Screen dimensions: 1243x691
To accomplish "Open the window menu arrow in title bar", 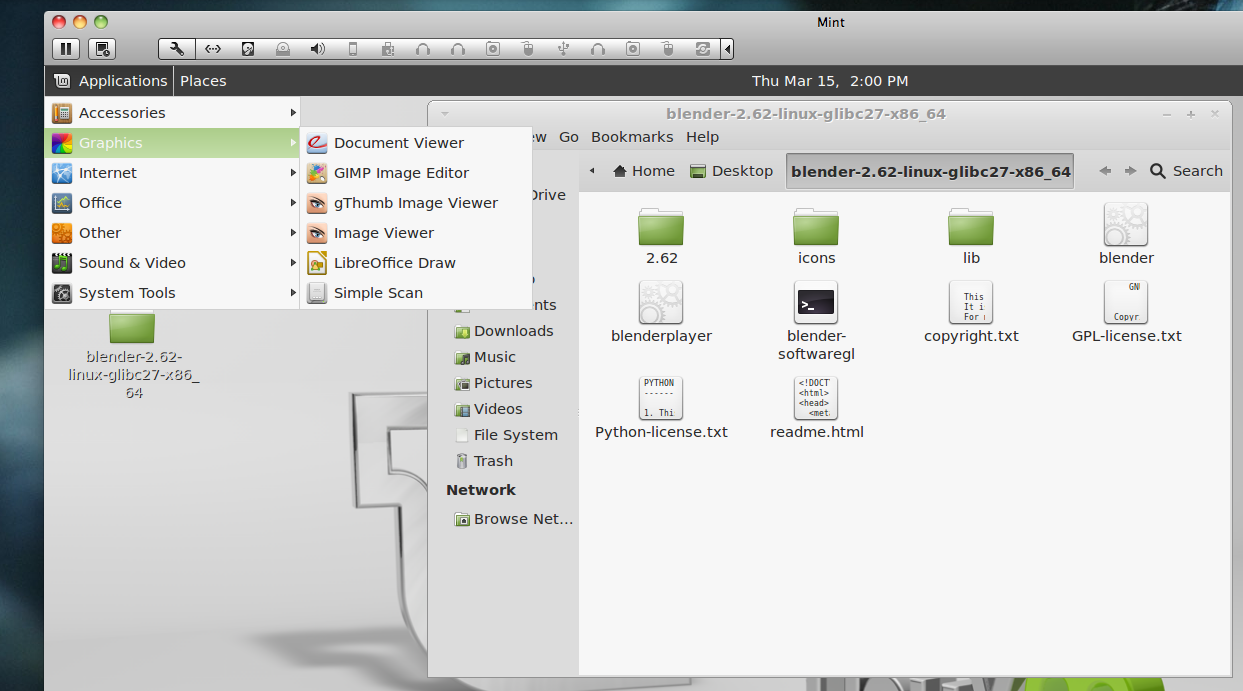I will tap(445, 114).
